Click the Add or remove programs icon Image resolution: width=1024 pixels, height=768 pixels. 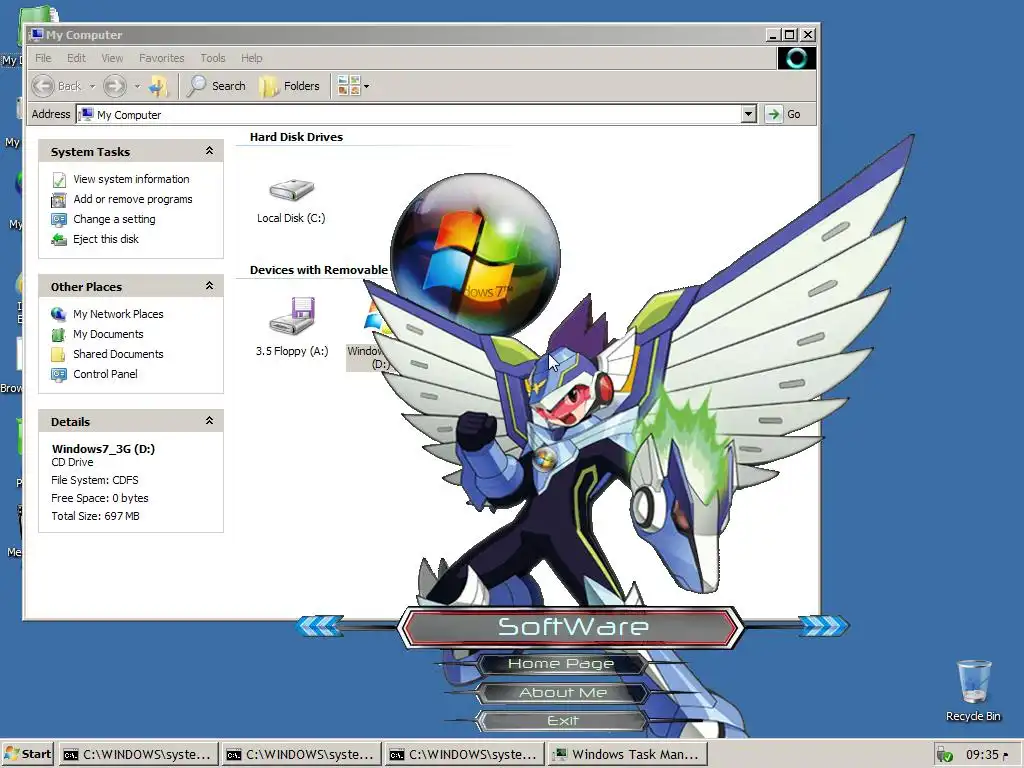pos(59,200)
